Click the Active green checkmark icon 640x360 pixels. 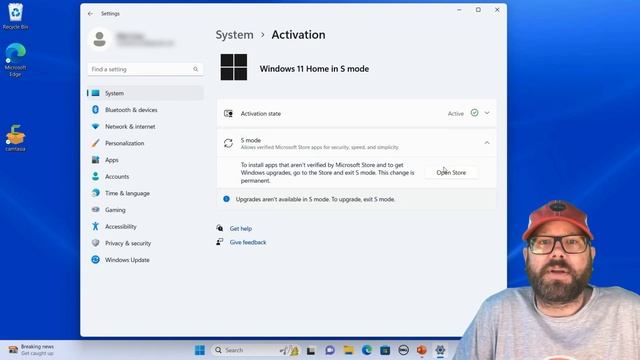pos(474,113)
